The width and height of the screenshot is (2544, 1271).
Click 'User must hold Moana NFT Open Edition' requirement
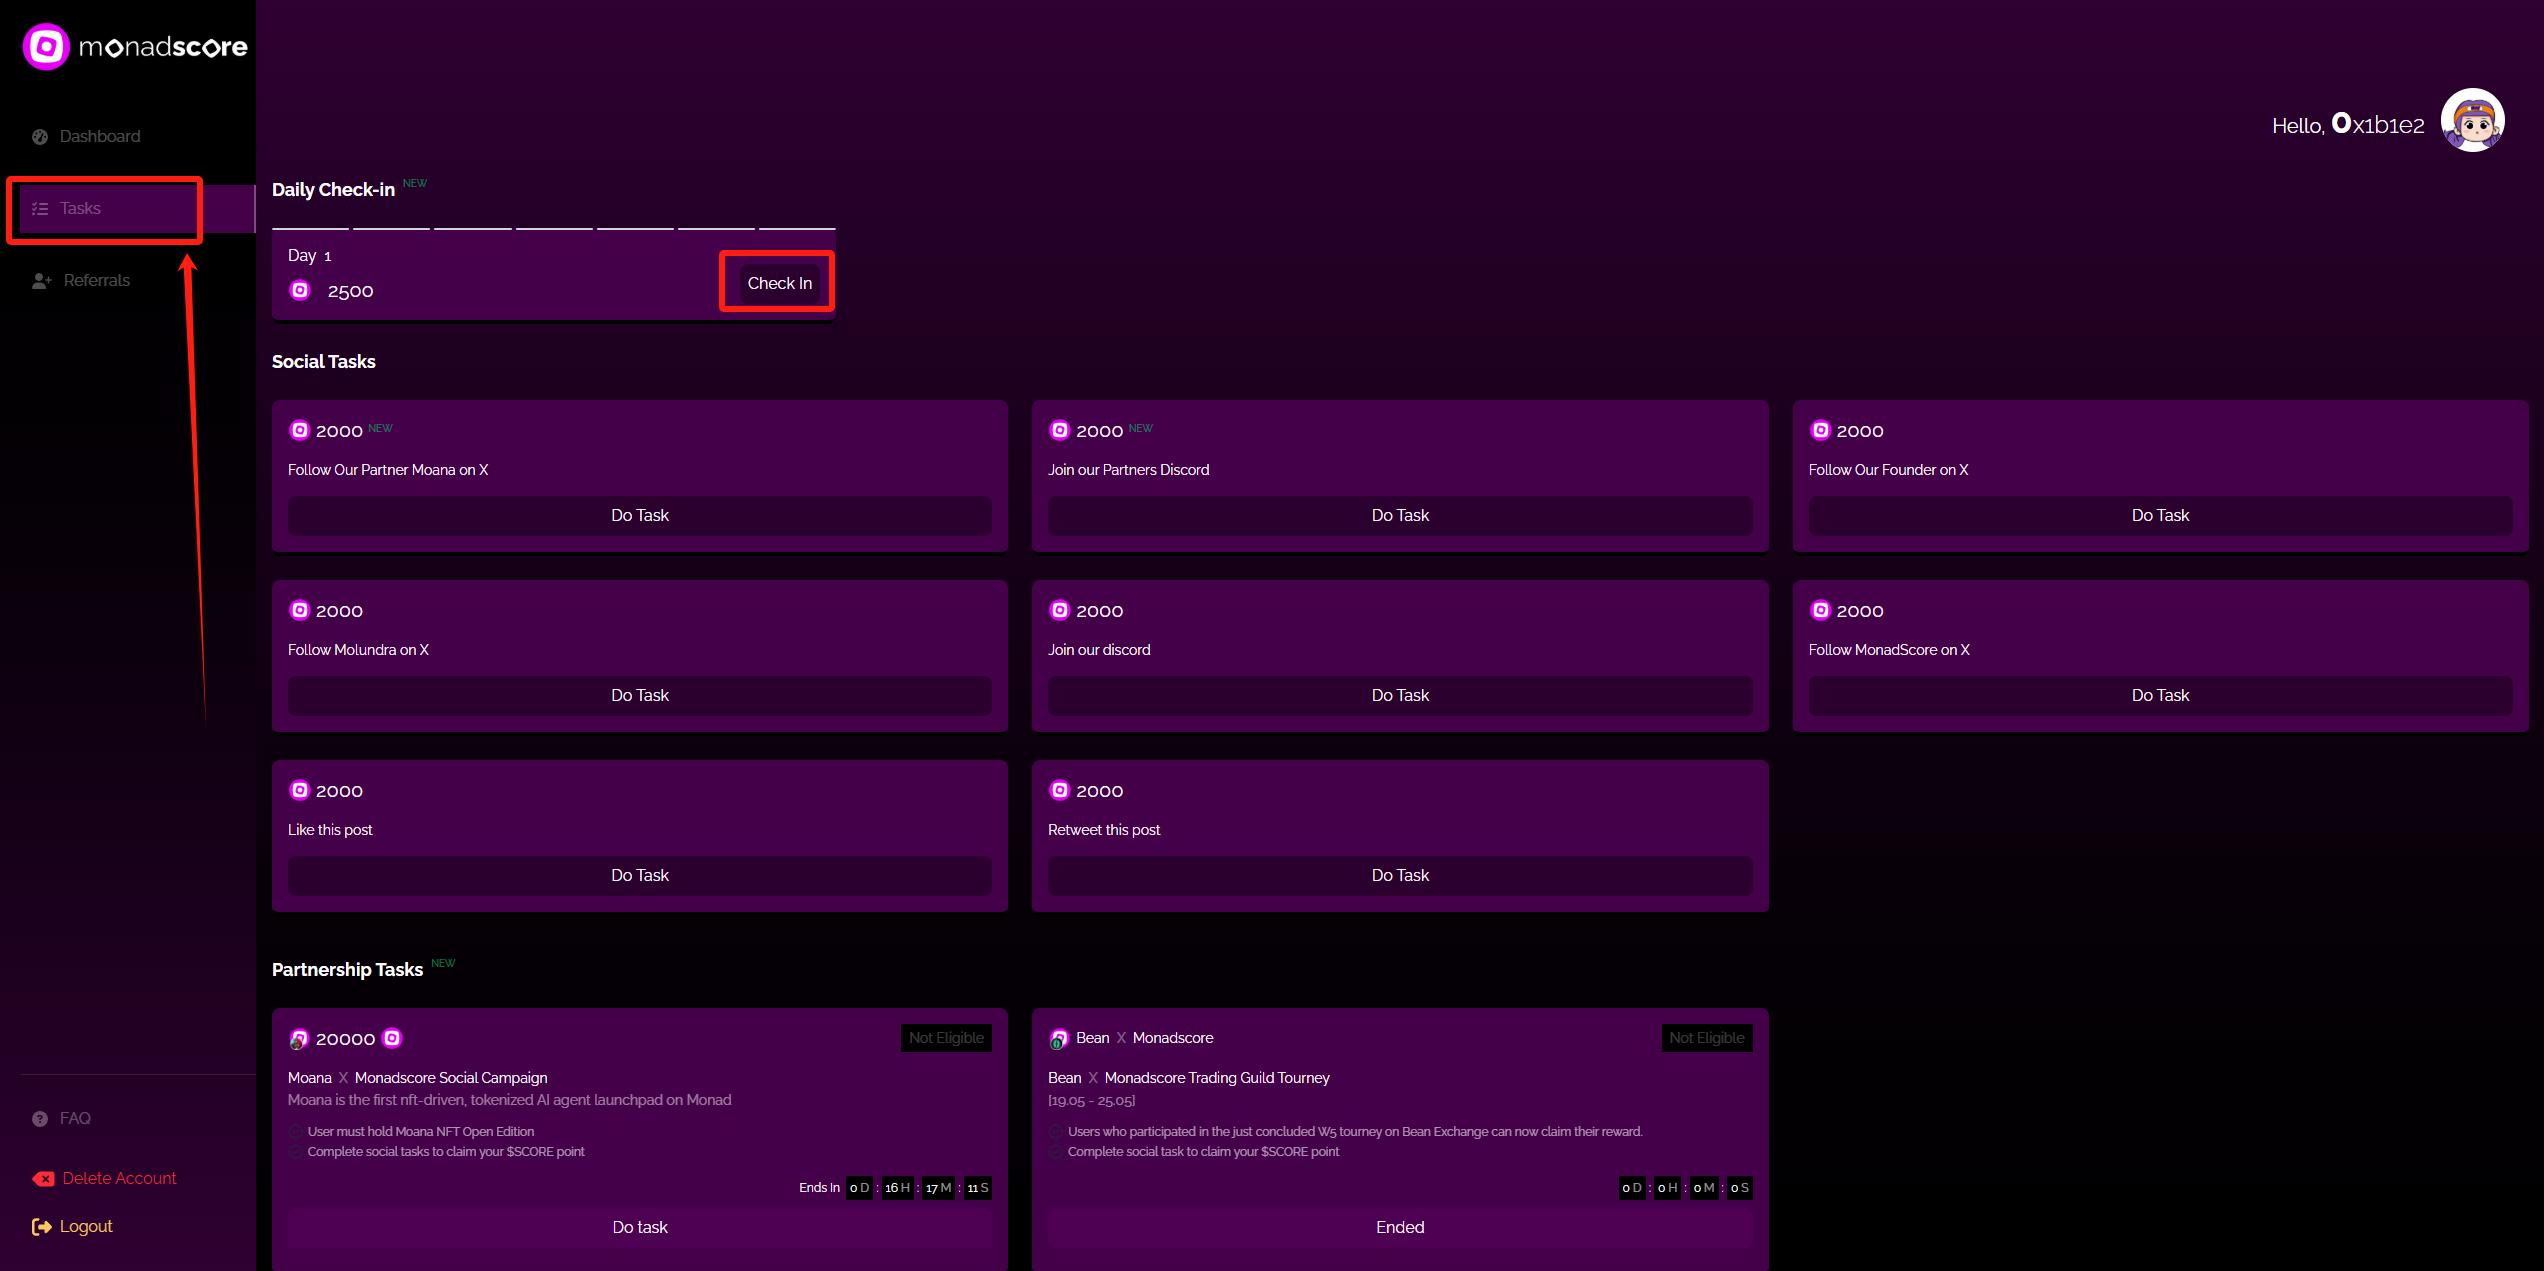pyautogui.click(x=421, y=1132)
